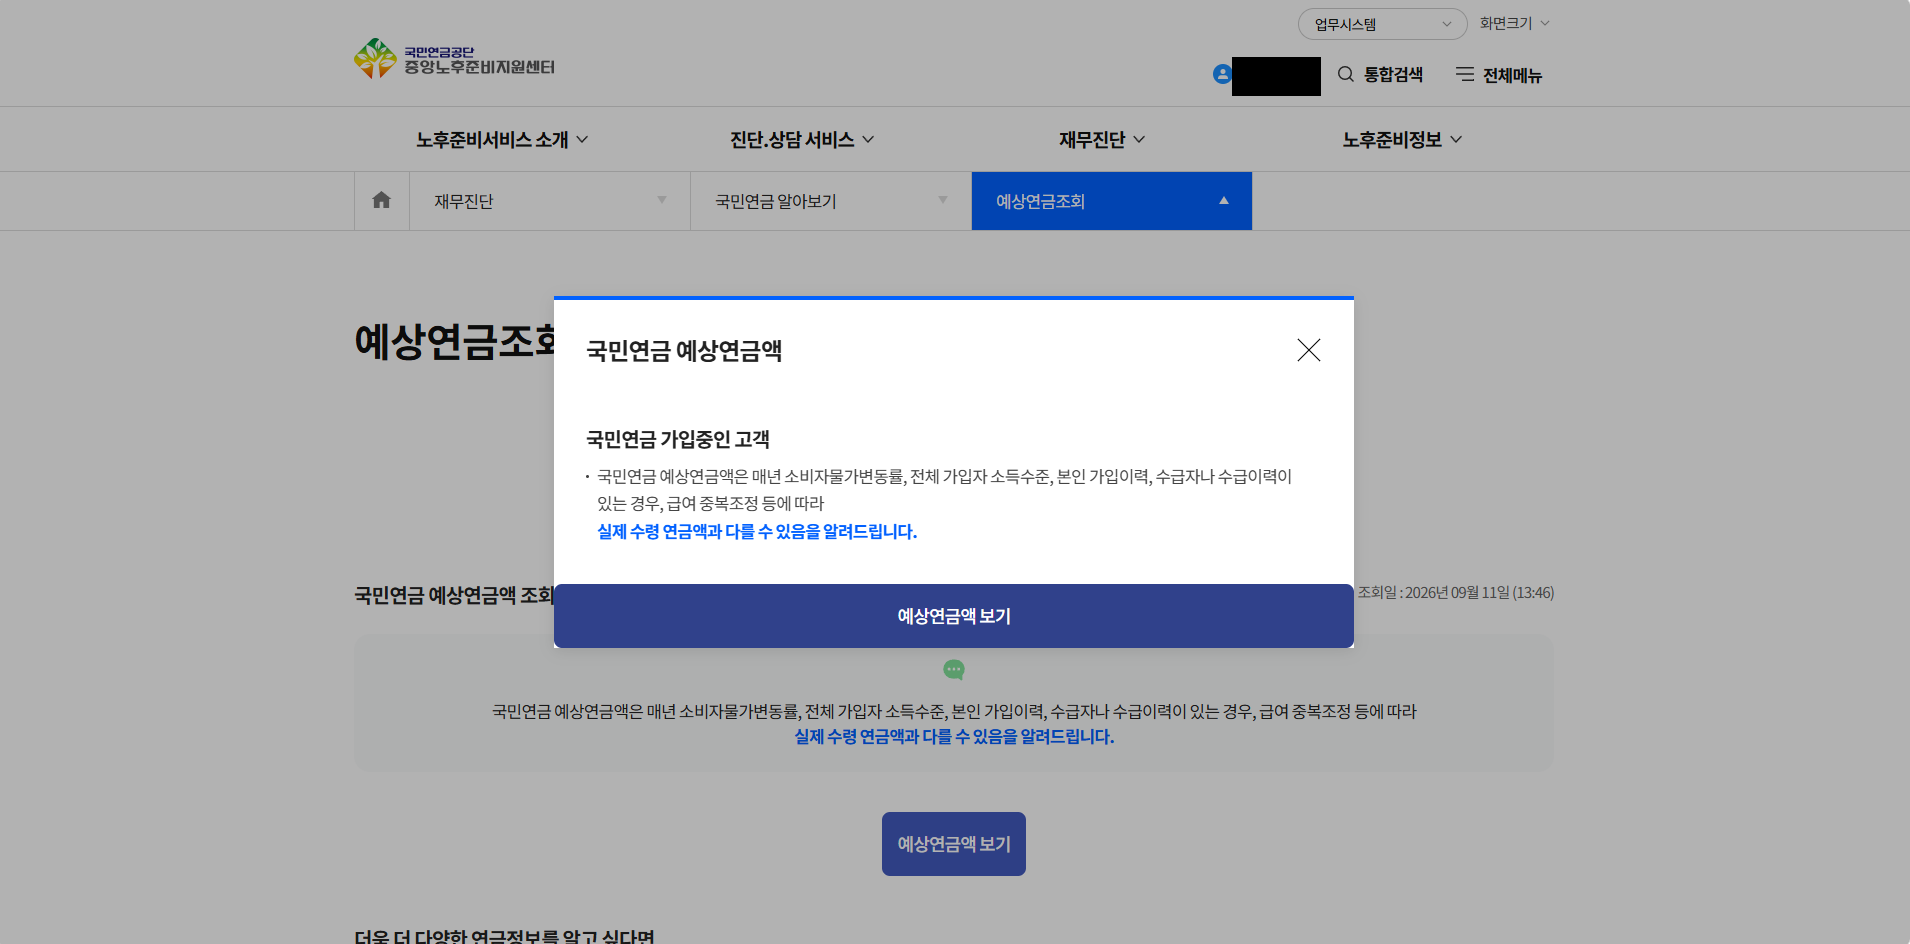Click the green speech bubble icon
Screen dimensions: 1910x944
click(954, 669)
